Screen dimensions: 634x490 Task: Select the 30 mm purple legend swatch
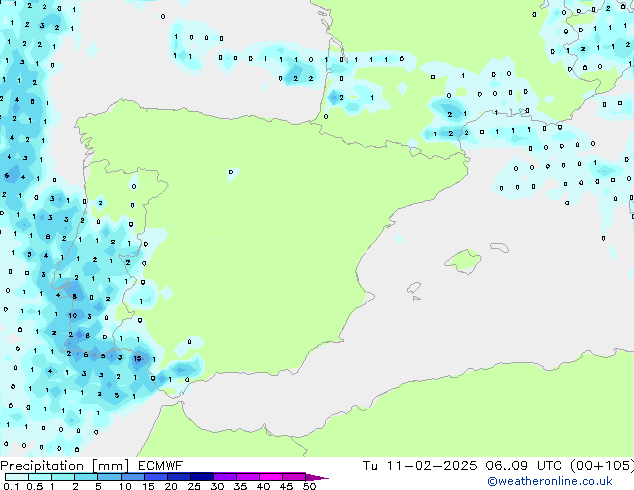227,477
